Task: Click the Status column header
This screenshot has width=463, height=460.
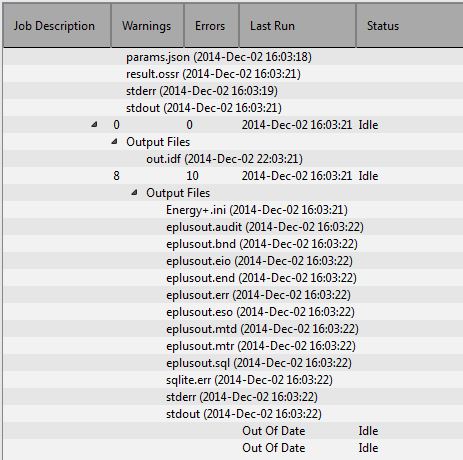Action: point(410,26)
